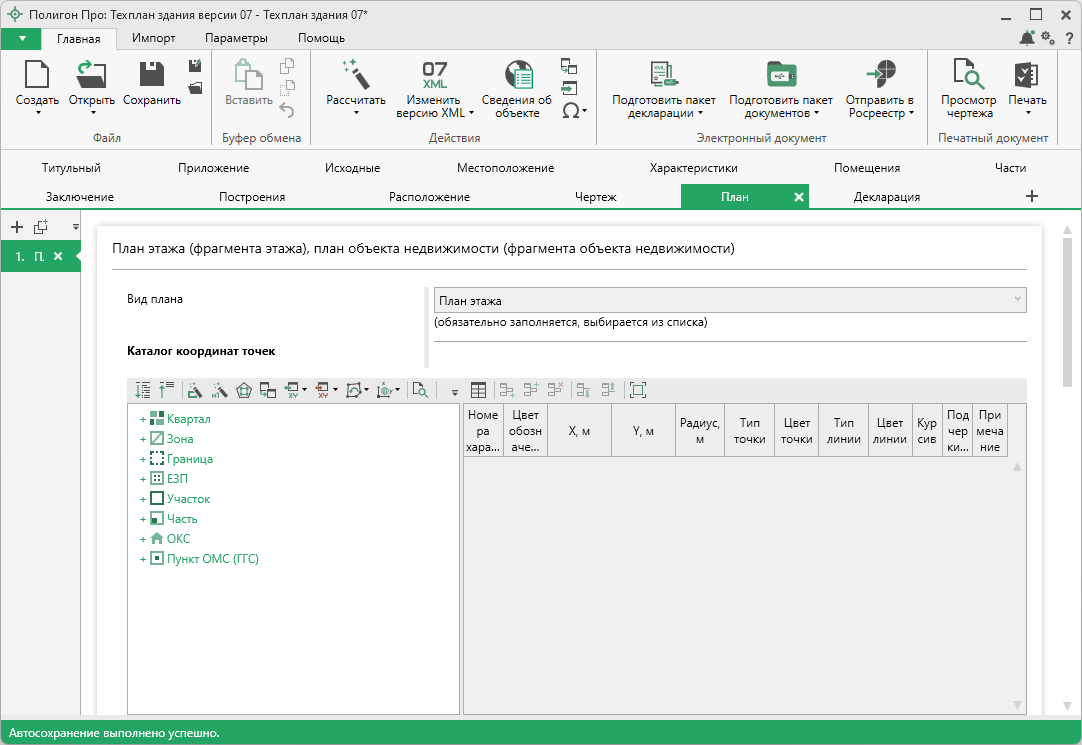Open Сведения об объекте
This screenshot has height=745, width=1082.
pyautogui.click(x=517, y=76)
